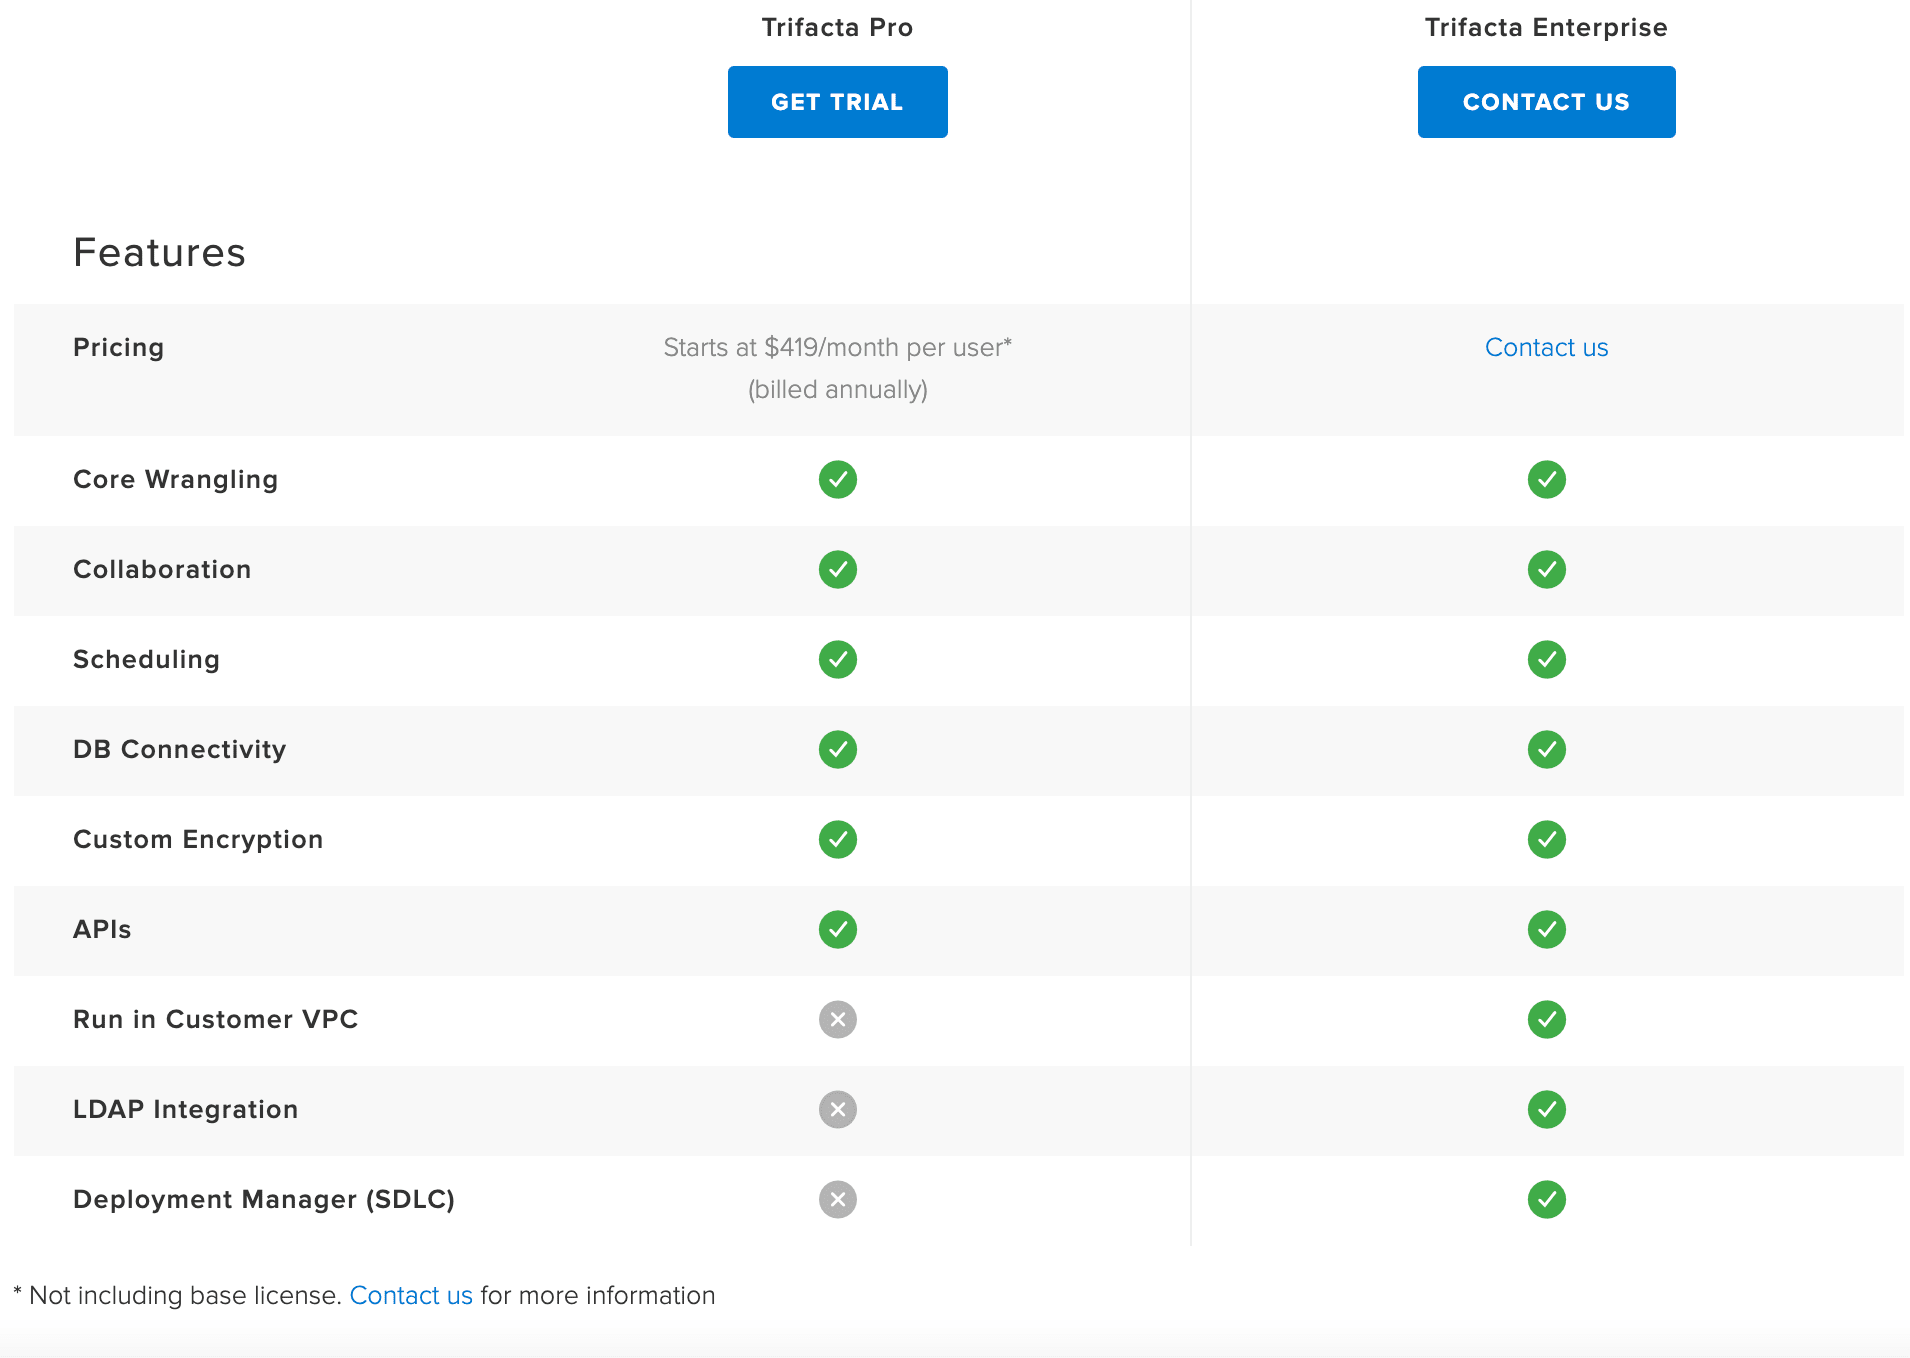1910x1358 pixels.
Task: Click the 'Starts at $419/month per user*' text
Action: 838,347
